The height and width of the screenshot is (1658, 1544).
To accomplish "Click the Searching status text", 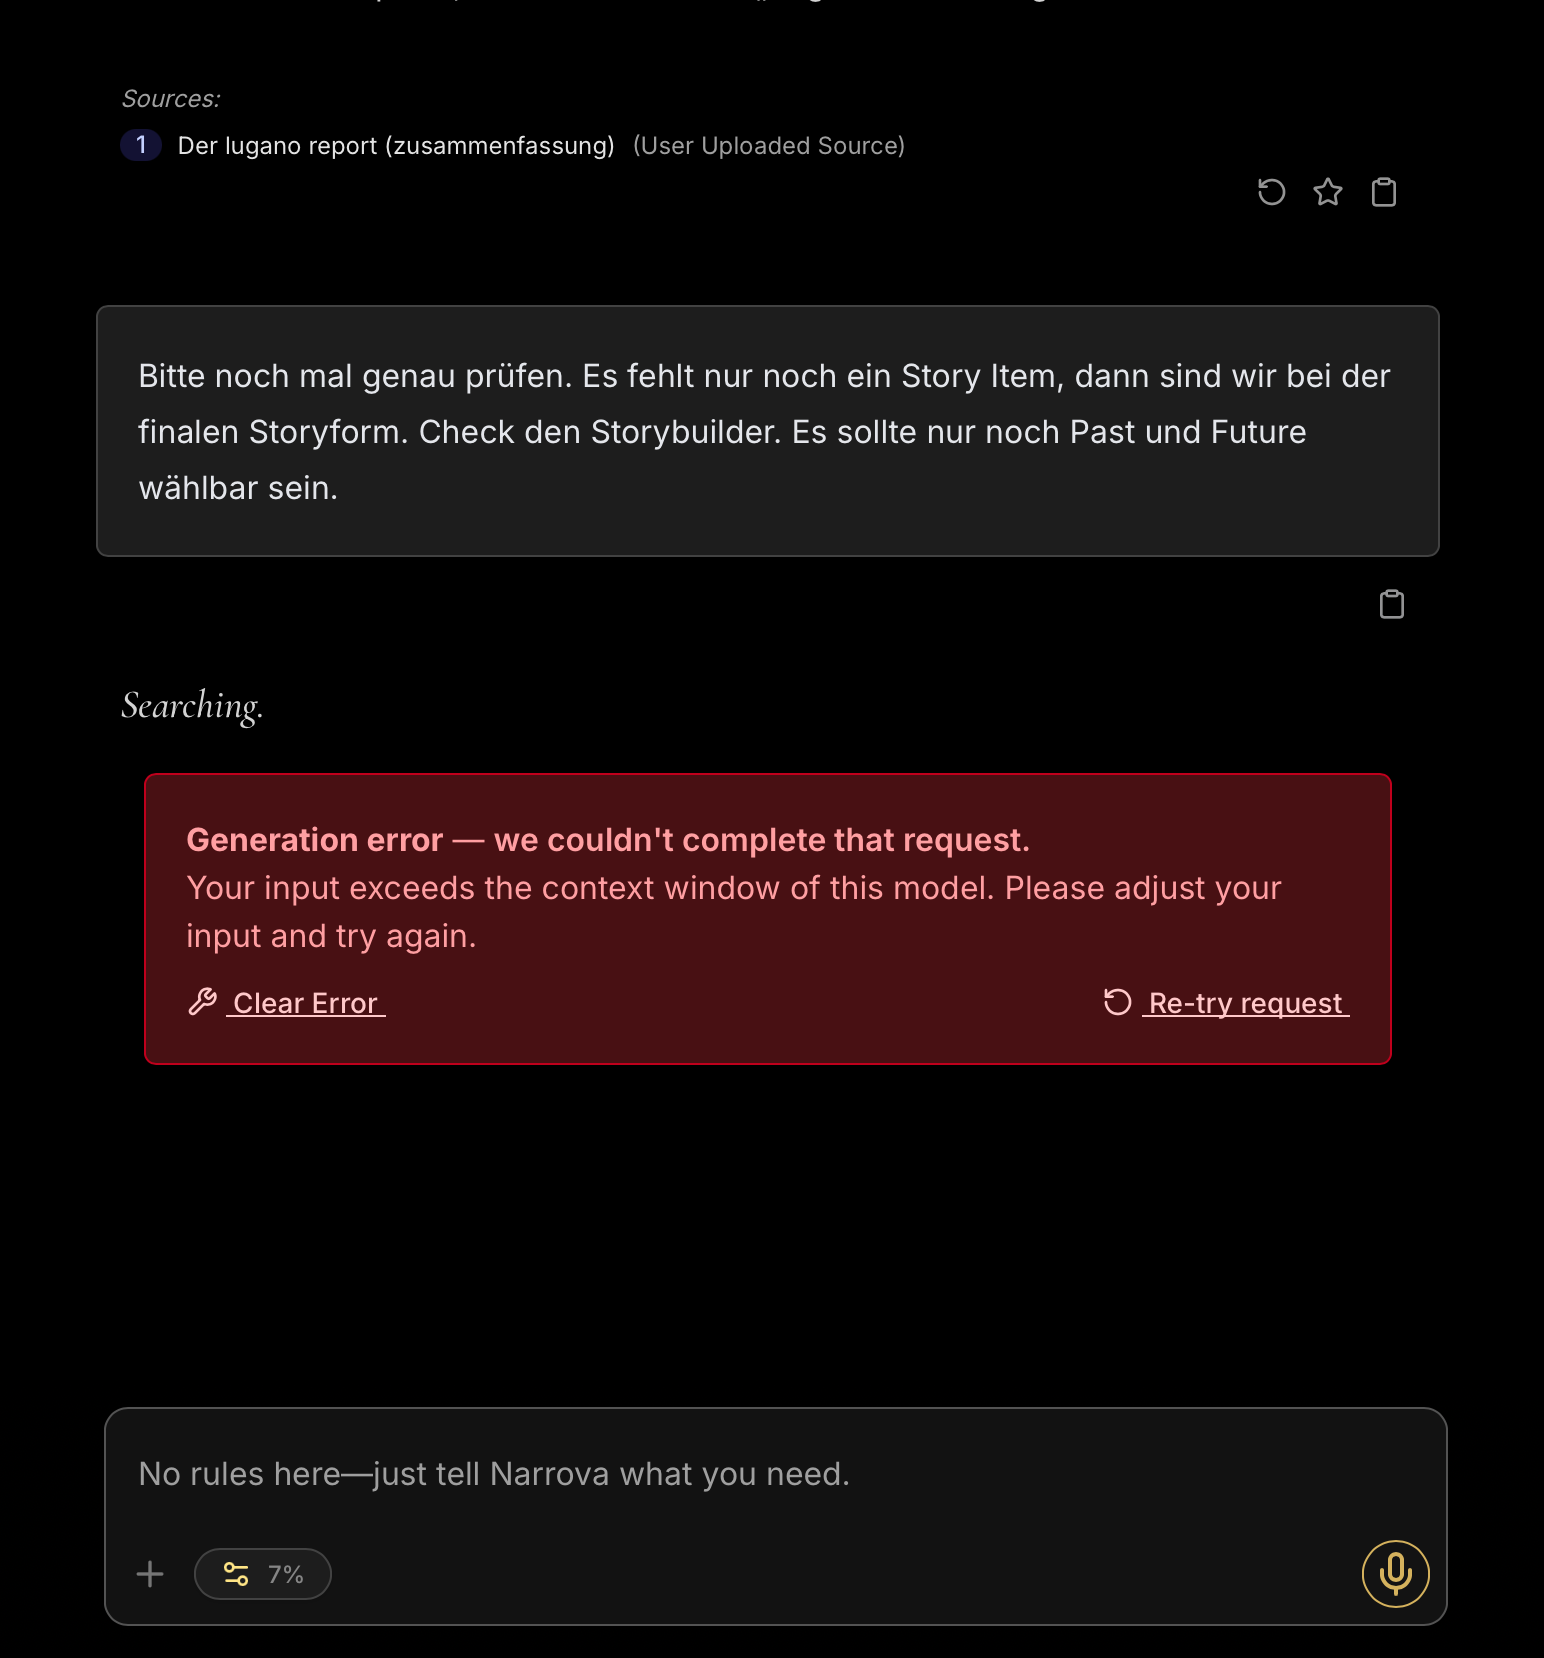I will [x=192, y=706].
